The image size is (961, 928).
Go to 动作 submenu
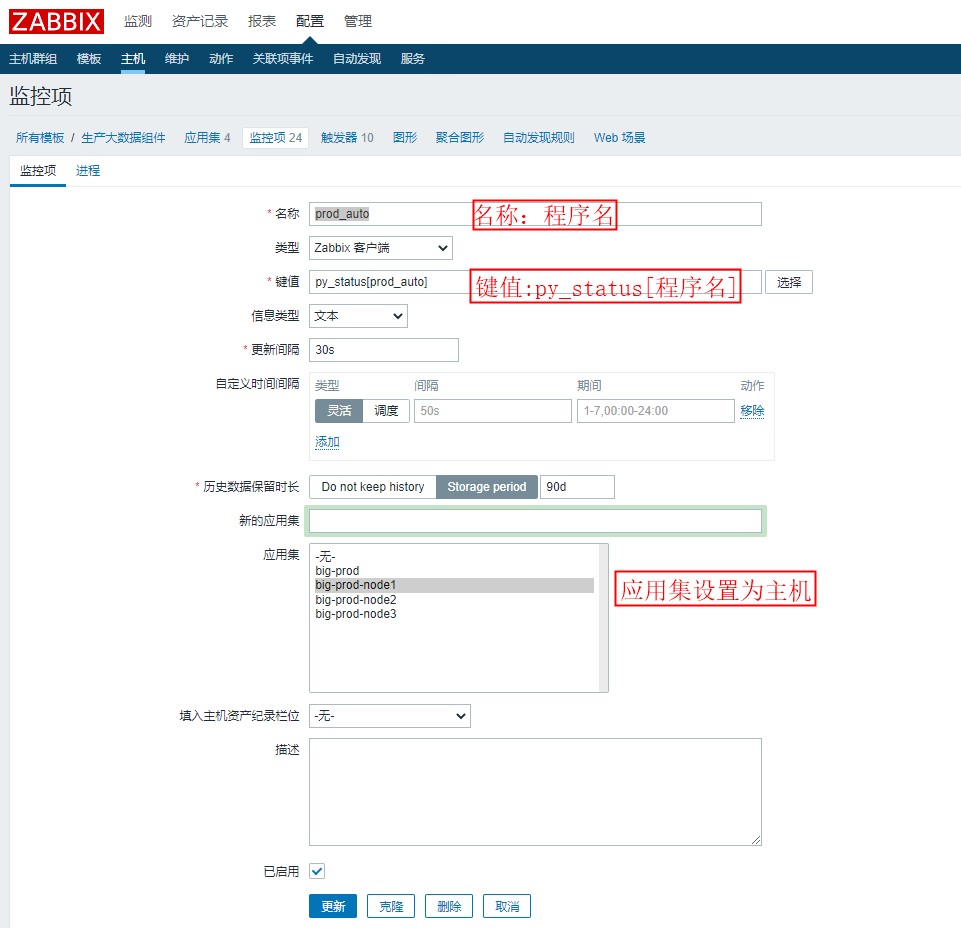[221, 59]
